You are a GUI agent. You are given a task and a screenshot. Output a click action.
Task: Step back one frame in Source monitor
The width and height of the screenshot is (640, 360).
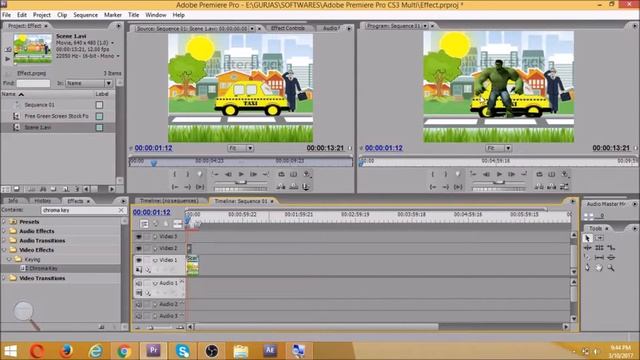[228, 174]
